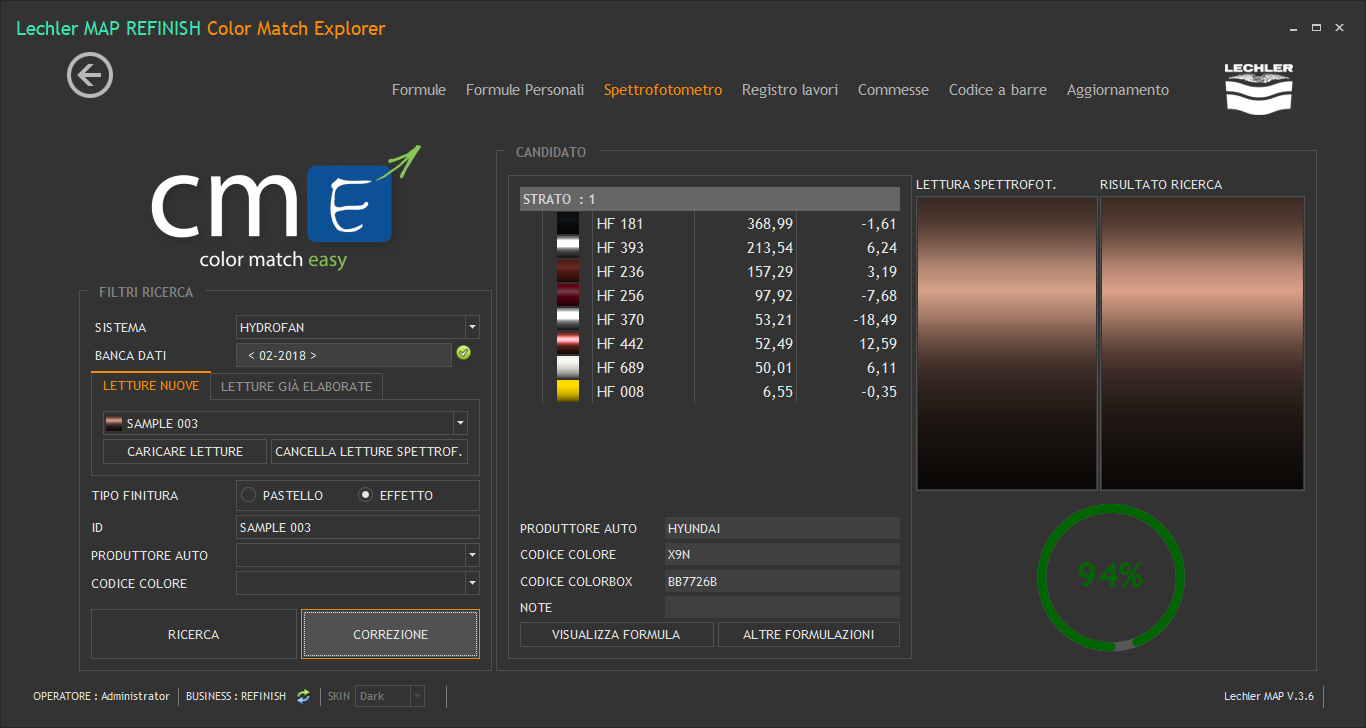Viewport: 1366px width, 728px height.
Task: Open the Registro lavori menu
Action: [790, 90]
